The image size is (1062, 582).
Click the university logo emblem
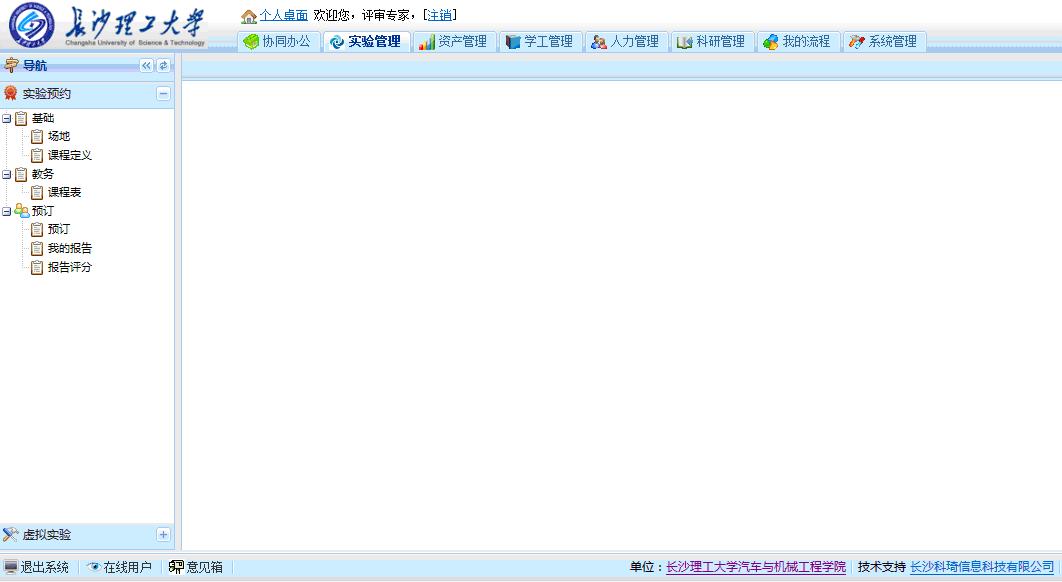coord(31,26)
